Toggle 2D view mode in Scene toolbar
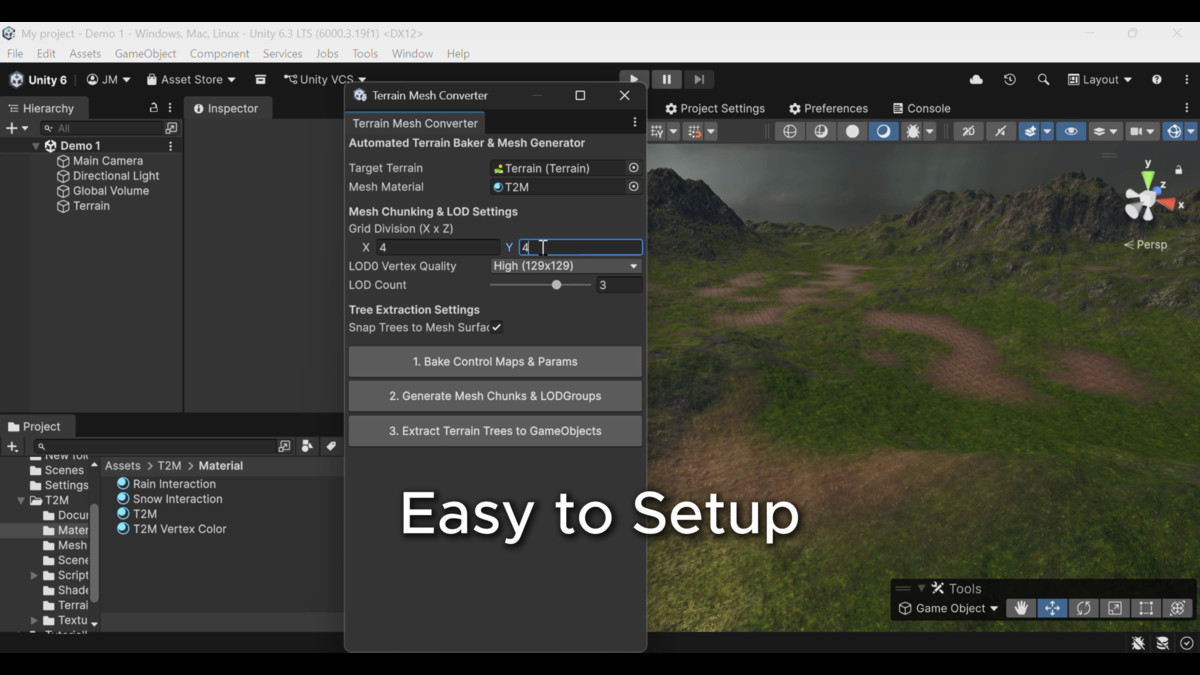1200x675 pixels. 968,132
